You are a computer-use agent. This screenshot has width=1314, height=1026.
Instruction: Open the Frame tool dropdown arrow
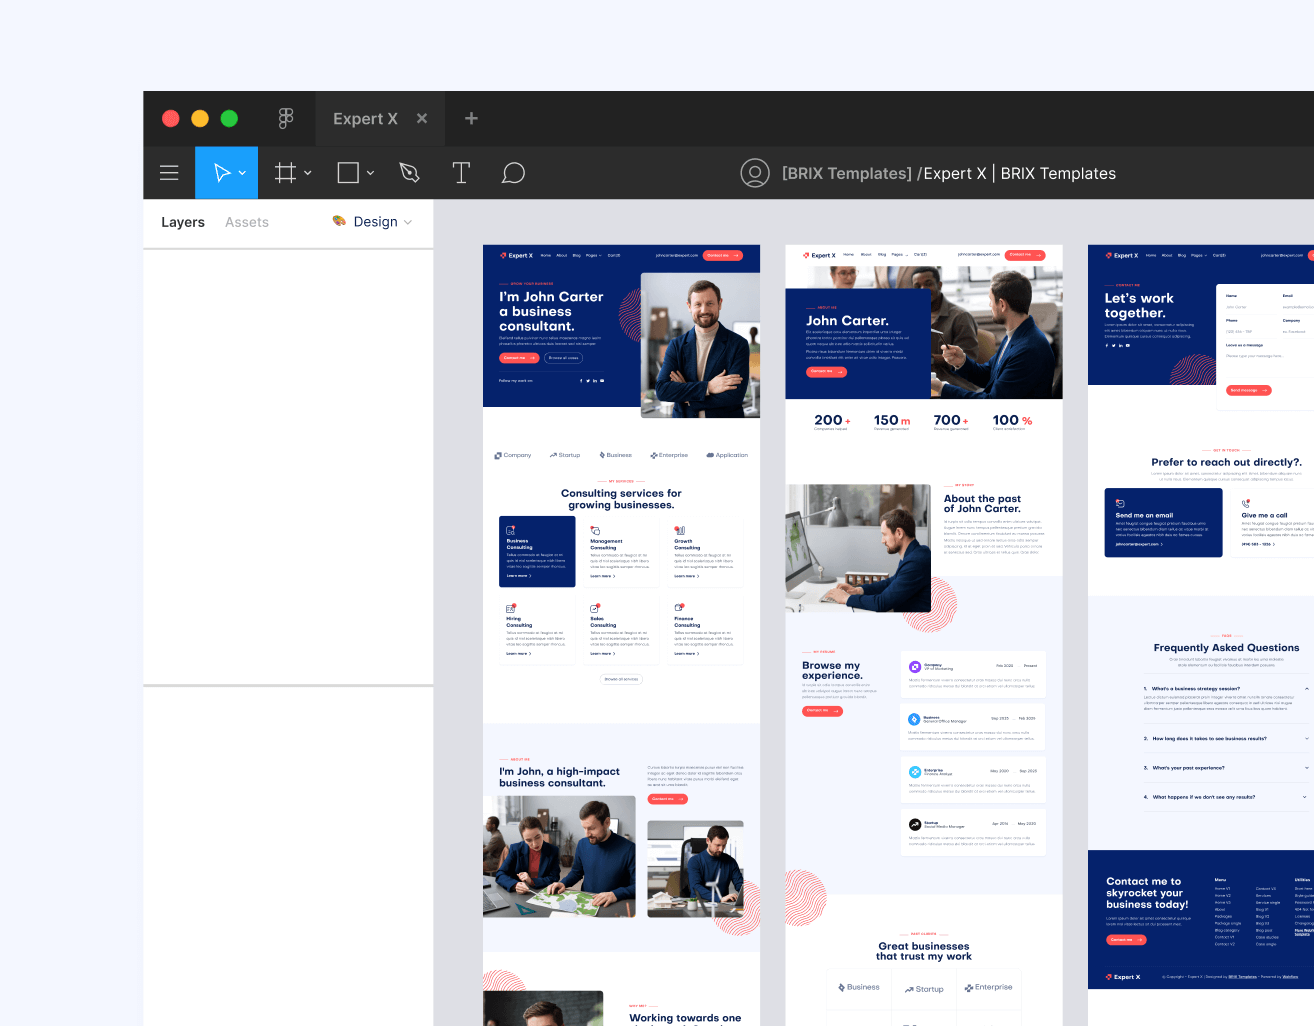307,172
